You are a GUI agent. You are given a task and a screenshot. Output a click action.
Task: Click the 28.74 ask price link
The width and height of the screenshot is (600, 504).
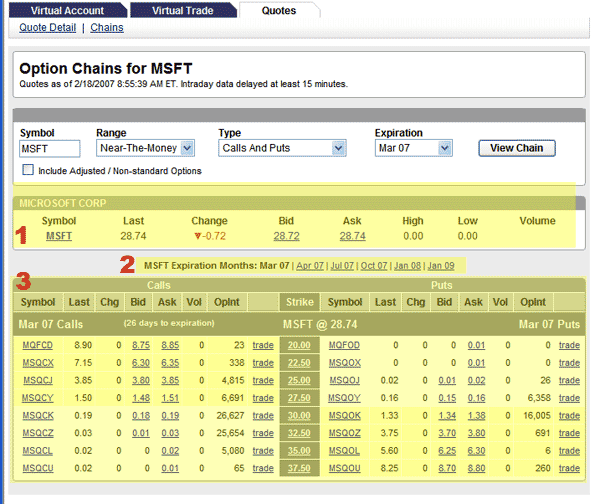click(x=351, y=236)
